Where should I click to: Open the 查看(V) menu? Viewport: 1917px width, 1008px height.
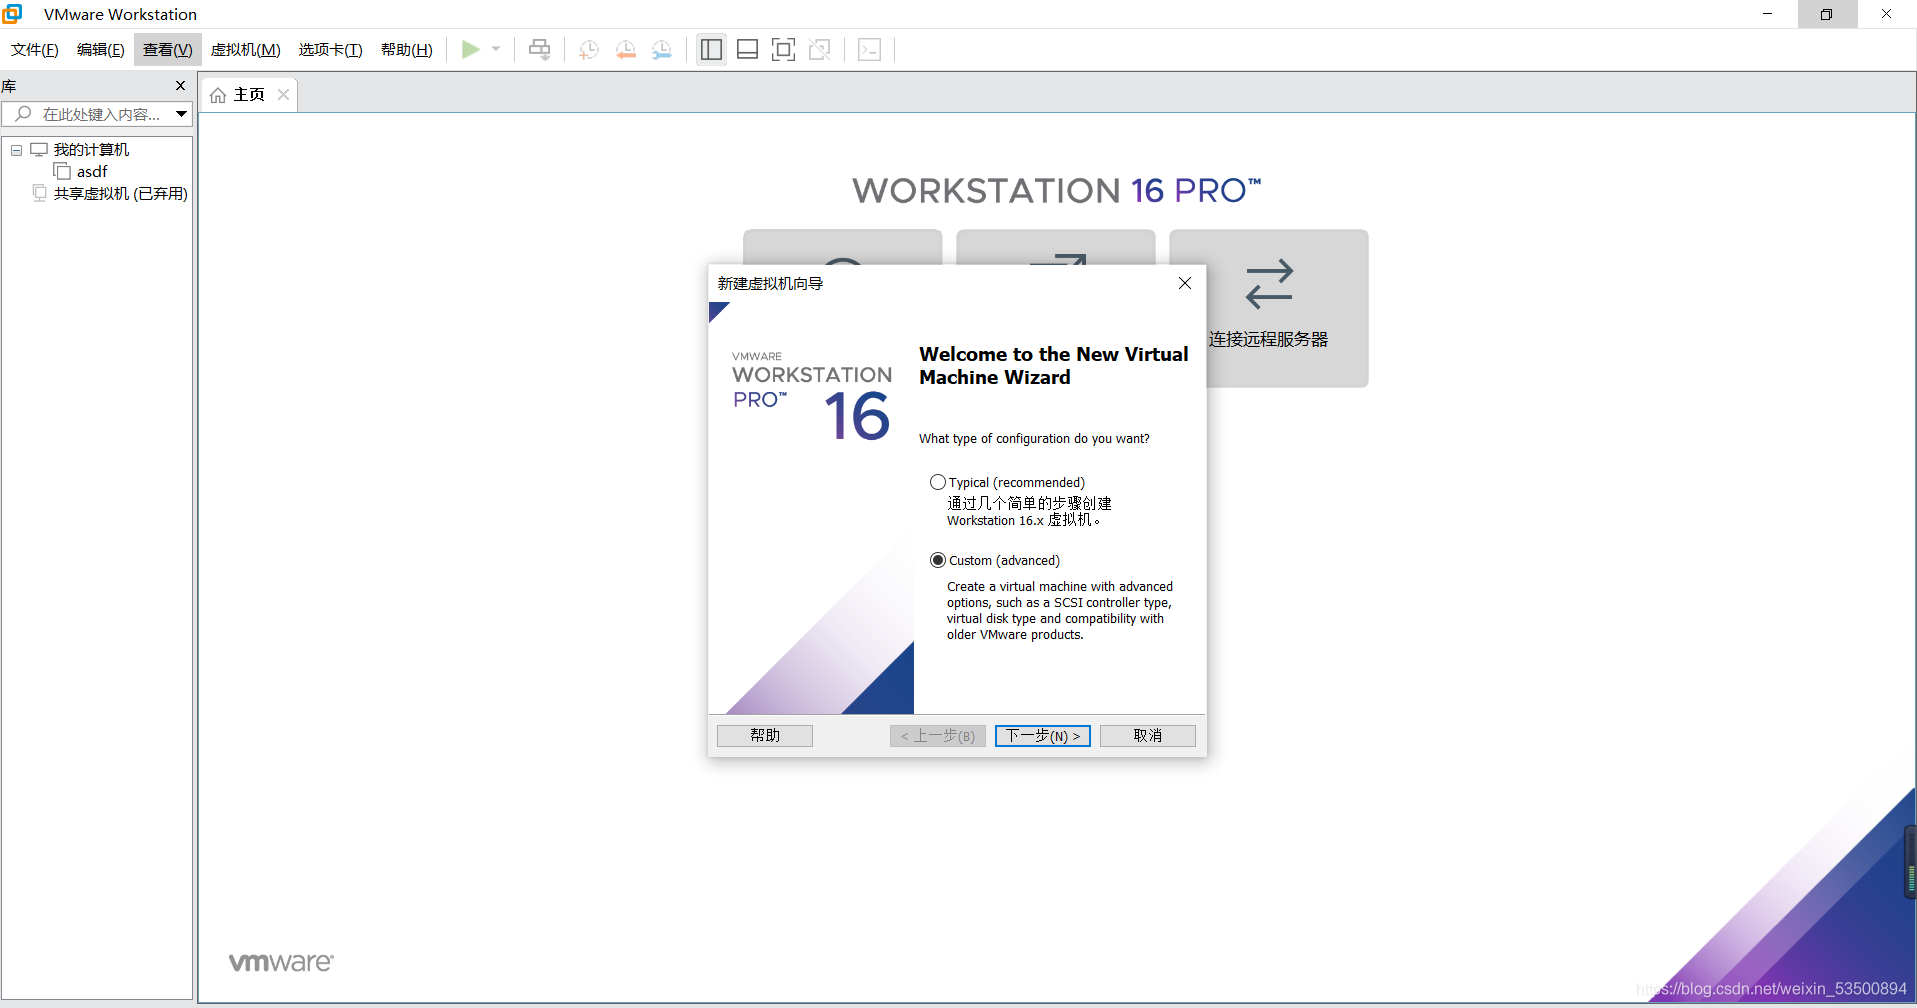[167, 49]
